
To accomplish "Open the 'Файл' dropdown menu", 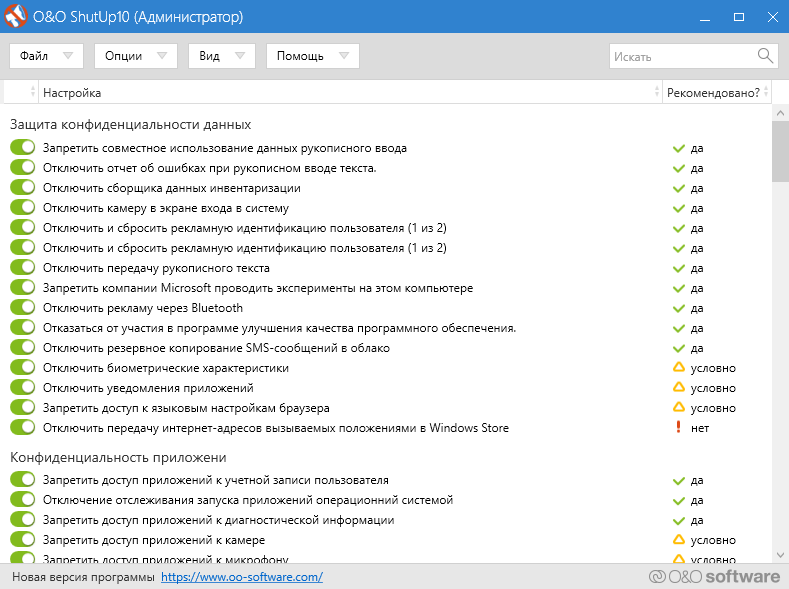I will 46,56.
